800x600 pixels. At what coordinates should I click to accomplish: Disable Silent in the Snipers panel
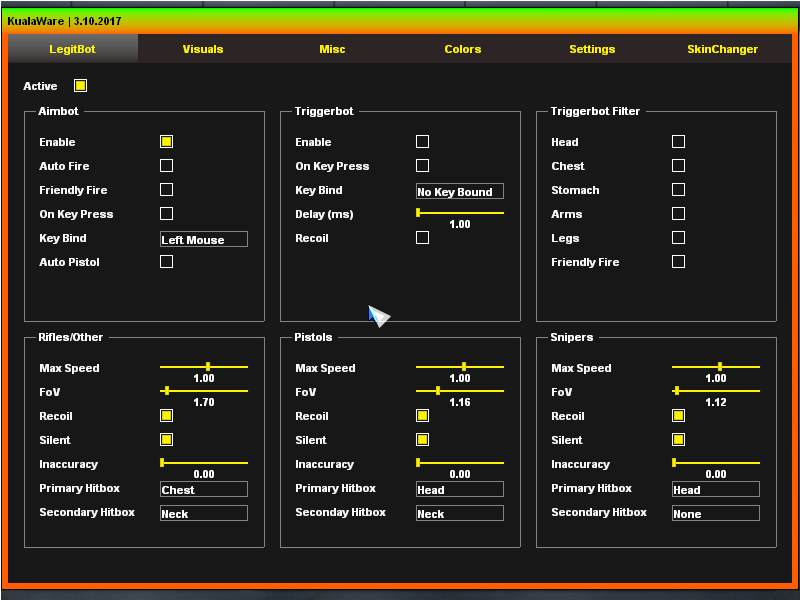tap(678, 440)
